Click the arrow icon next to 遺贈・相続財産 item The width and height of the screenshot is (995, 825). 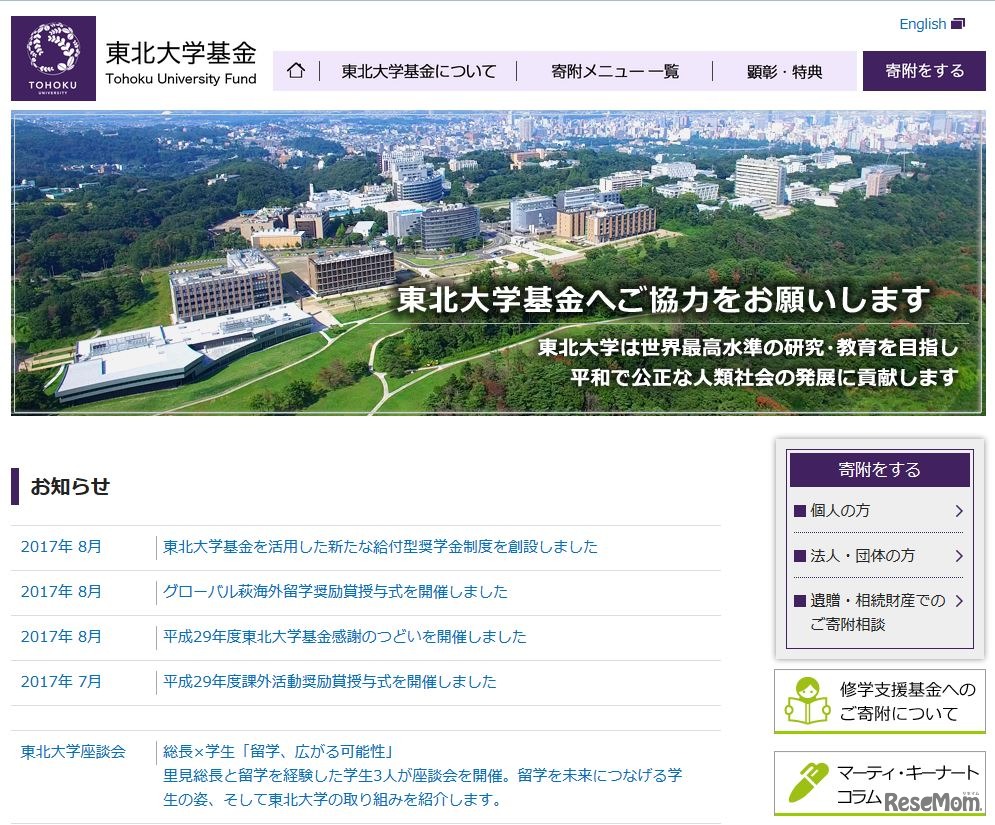point(959,602)
